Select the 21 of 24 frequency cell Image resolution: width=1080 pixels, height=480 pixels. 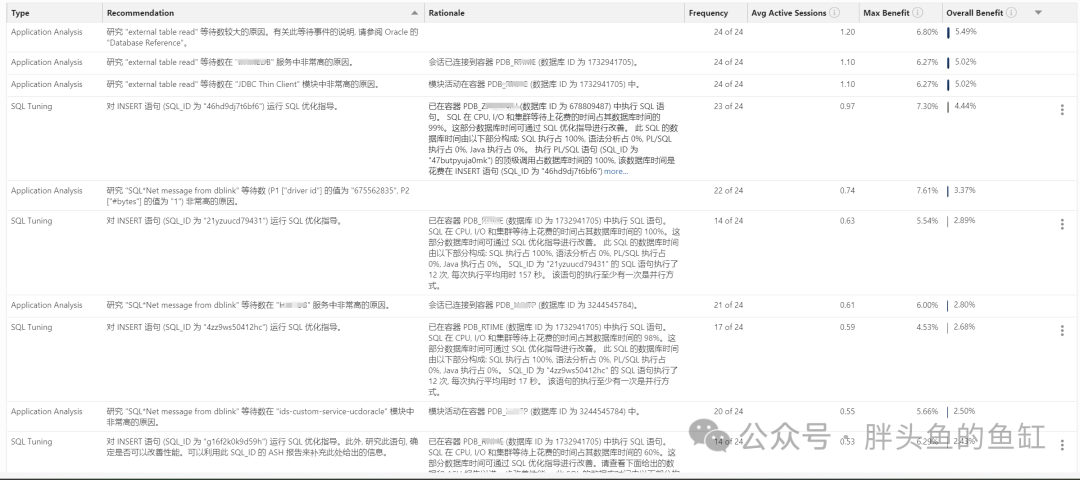click(x=729, y=305)
